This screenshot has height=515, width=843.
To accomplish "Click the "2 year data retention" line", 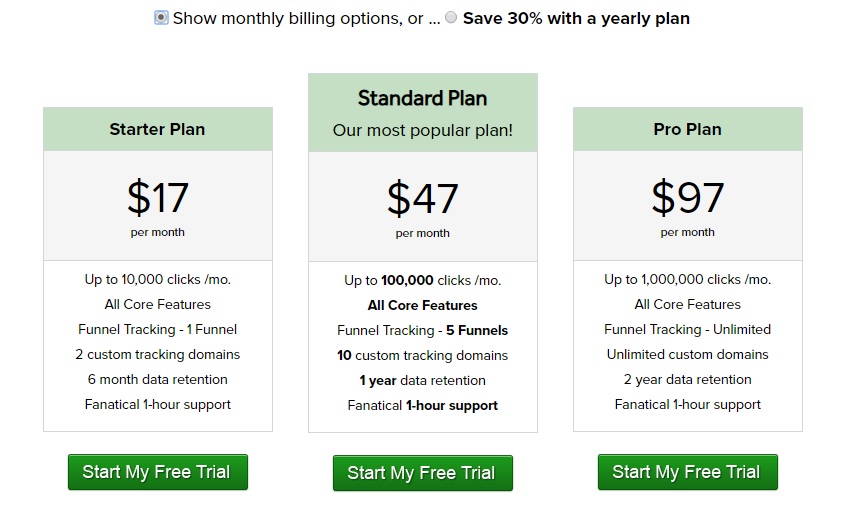I will coord(687,379).
